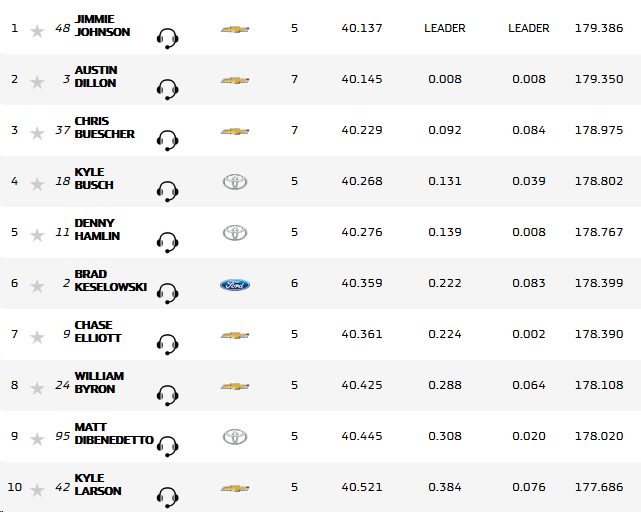Click William Byron's headset icon
The width and height of the screenshot is (641, 512).
pyautogui.click(x=168, y=395)
